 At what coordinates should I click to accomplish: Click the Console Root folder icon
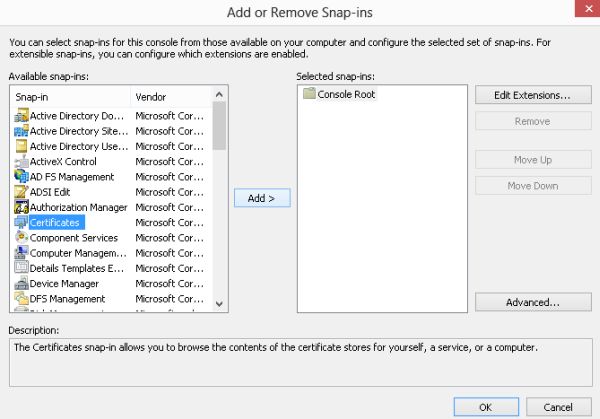click(309, 93)
